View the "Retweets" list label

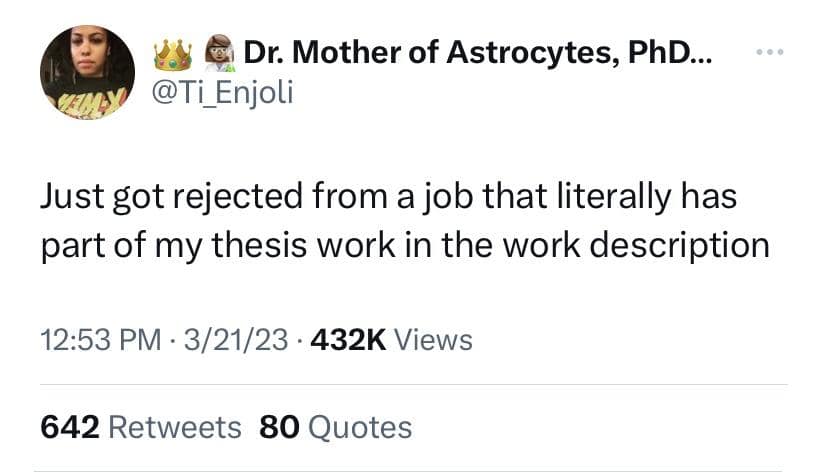pyautogui.click(x=174, y=427)
